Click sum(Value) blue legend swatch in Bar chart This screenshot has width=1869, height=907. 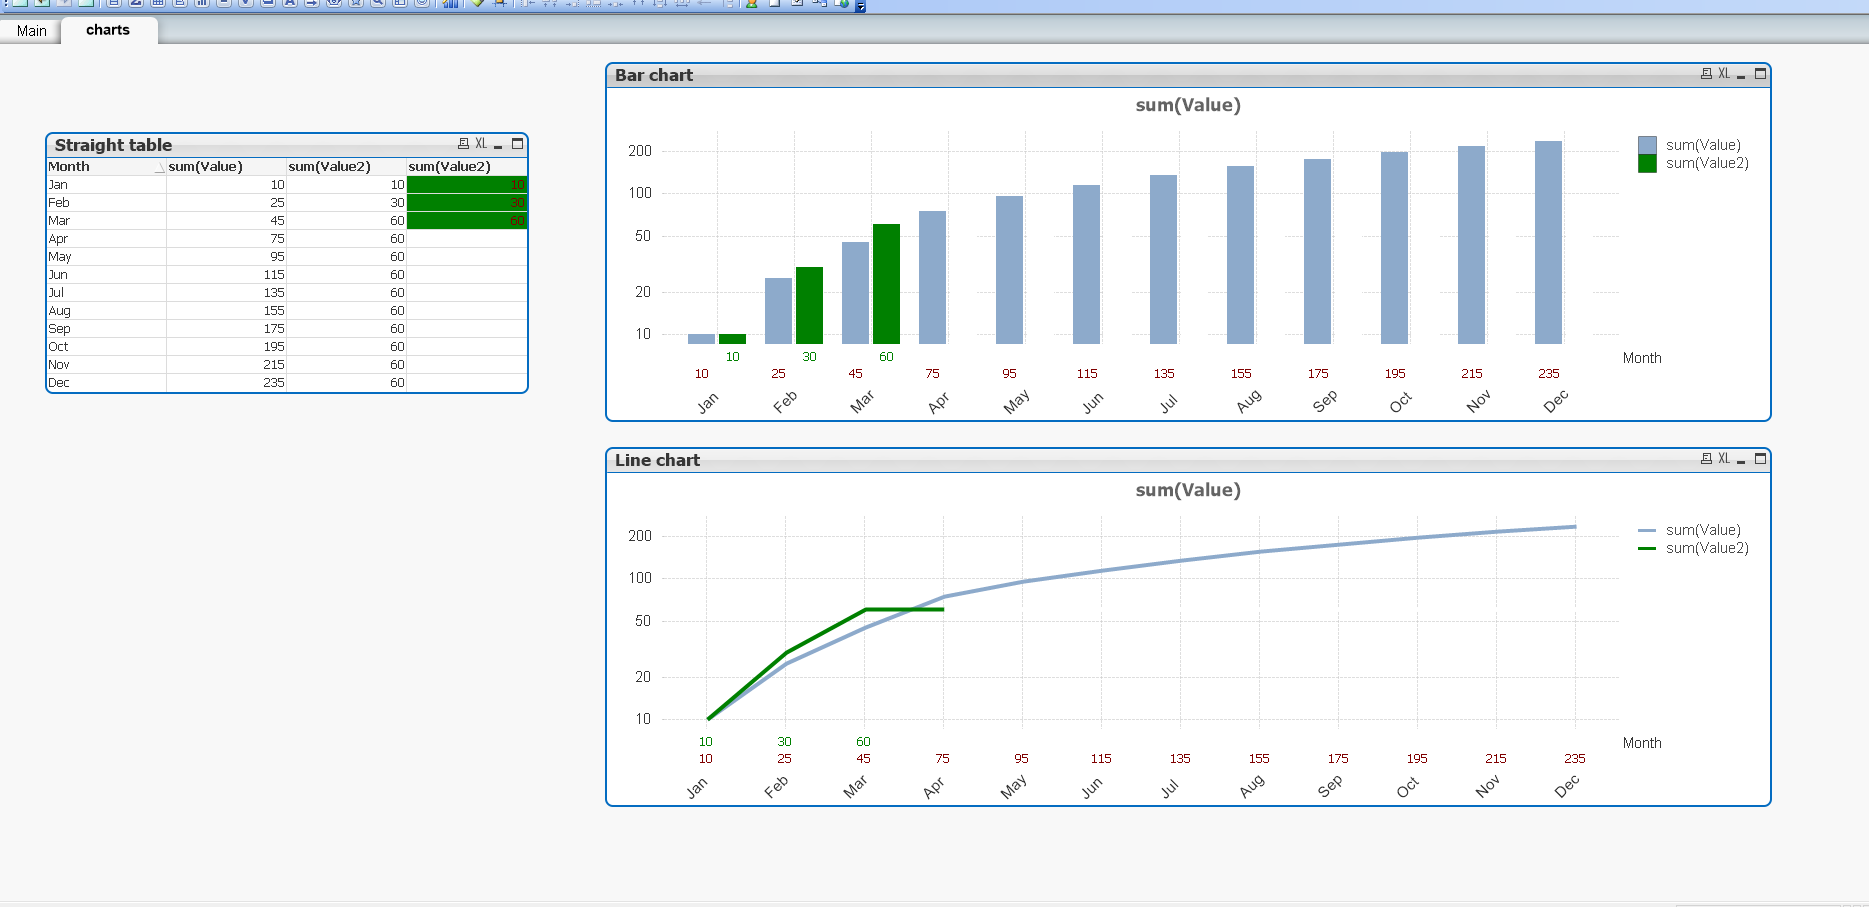[1647, 145]
